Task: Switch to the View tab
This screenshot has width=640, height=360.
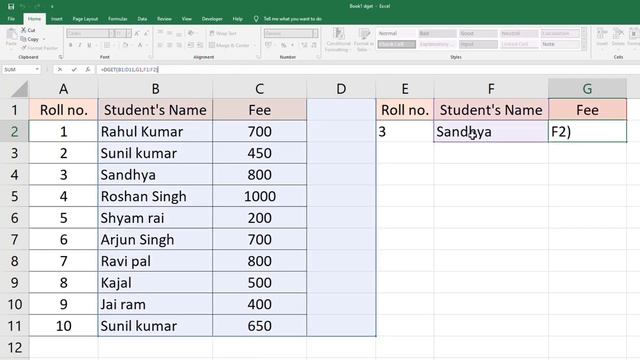Action: 187,19
